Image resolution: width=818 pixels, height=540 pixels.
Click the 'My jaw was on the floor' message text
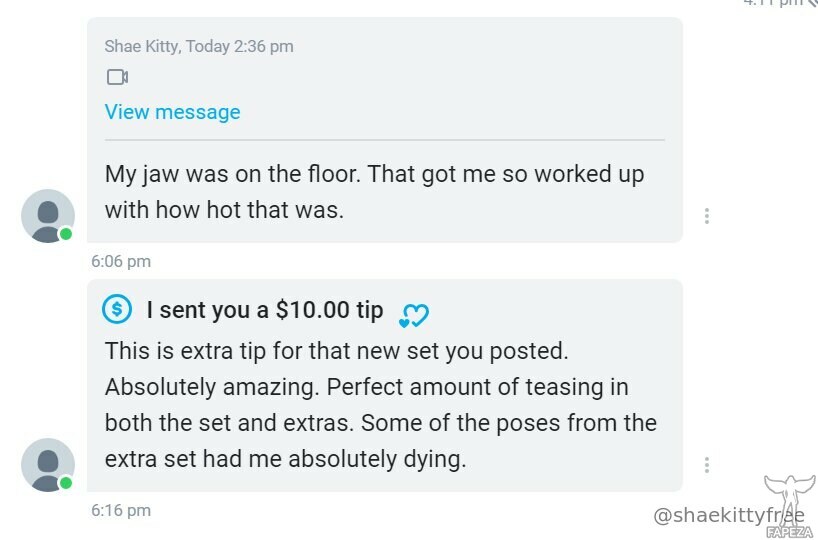click(x=374, y=191)
